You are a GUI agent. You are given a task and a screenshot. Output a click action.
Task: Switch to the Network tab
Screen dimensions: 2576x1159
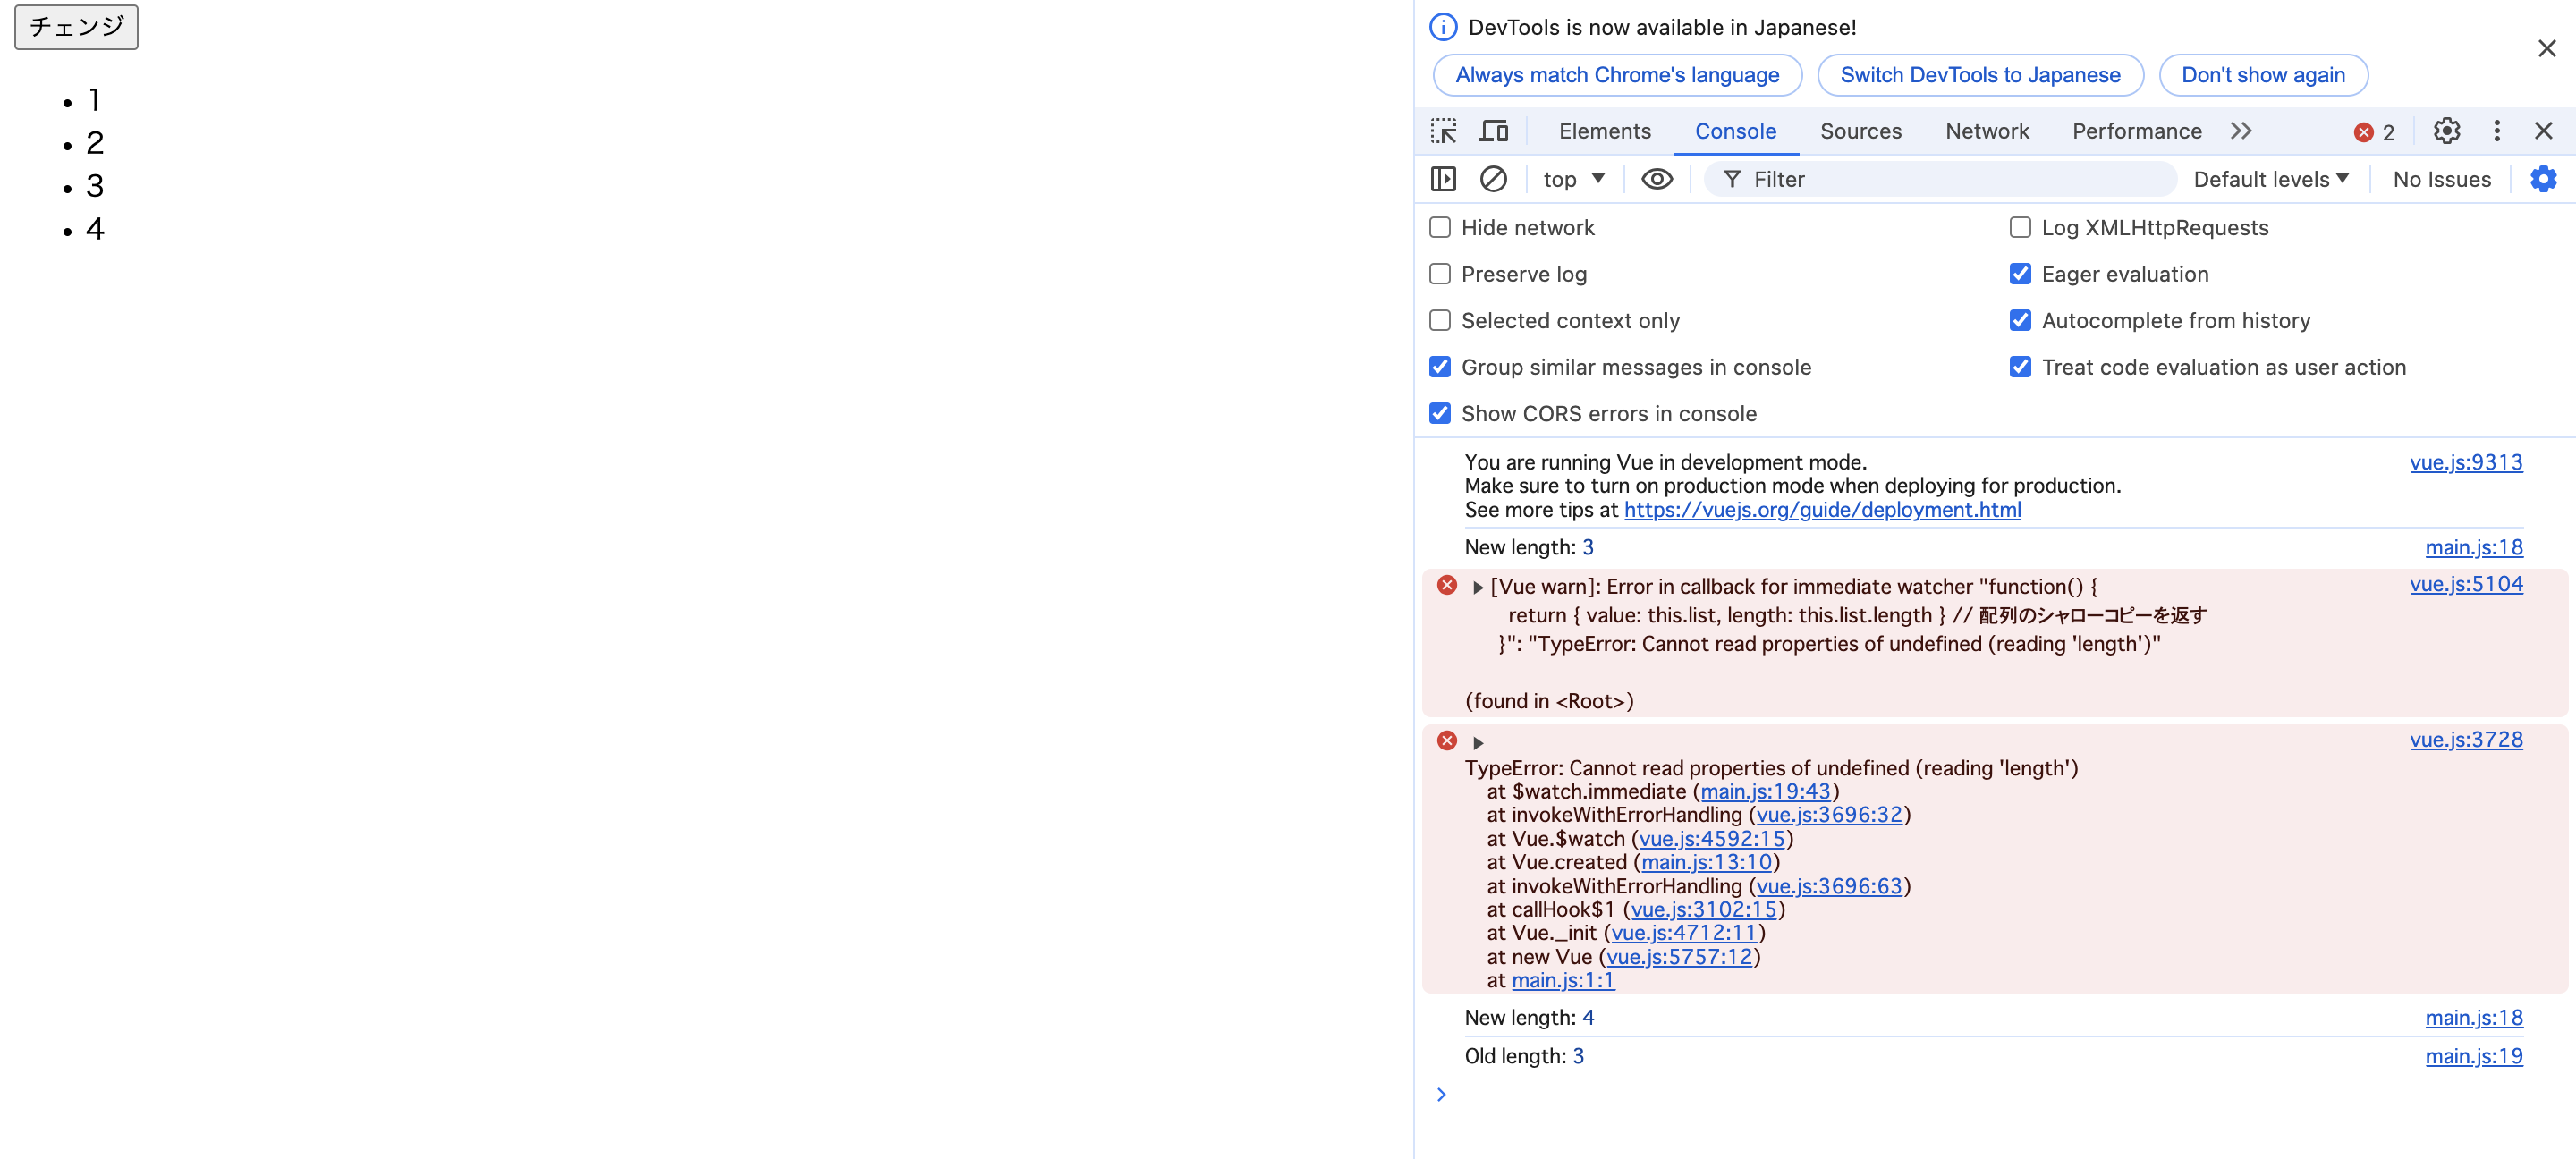1986,131
